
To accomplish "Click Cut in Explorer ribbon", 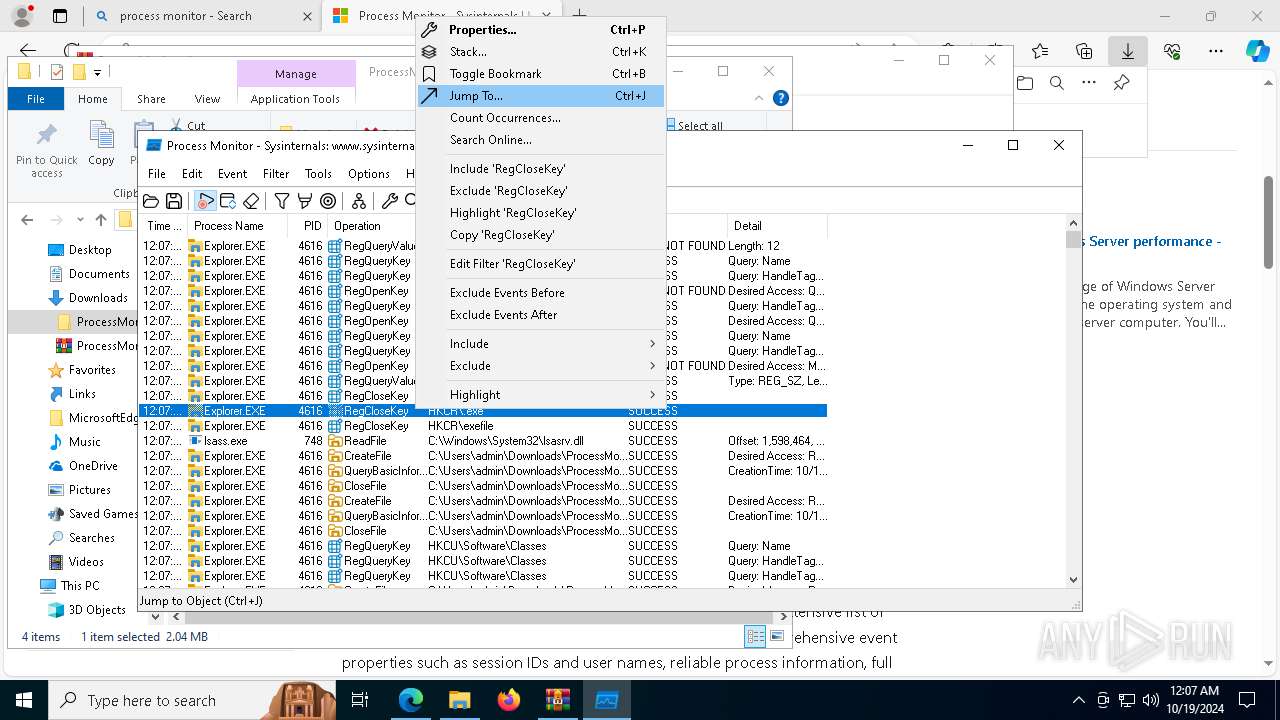I will click(x=187, y=126).
